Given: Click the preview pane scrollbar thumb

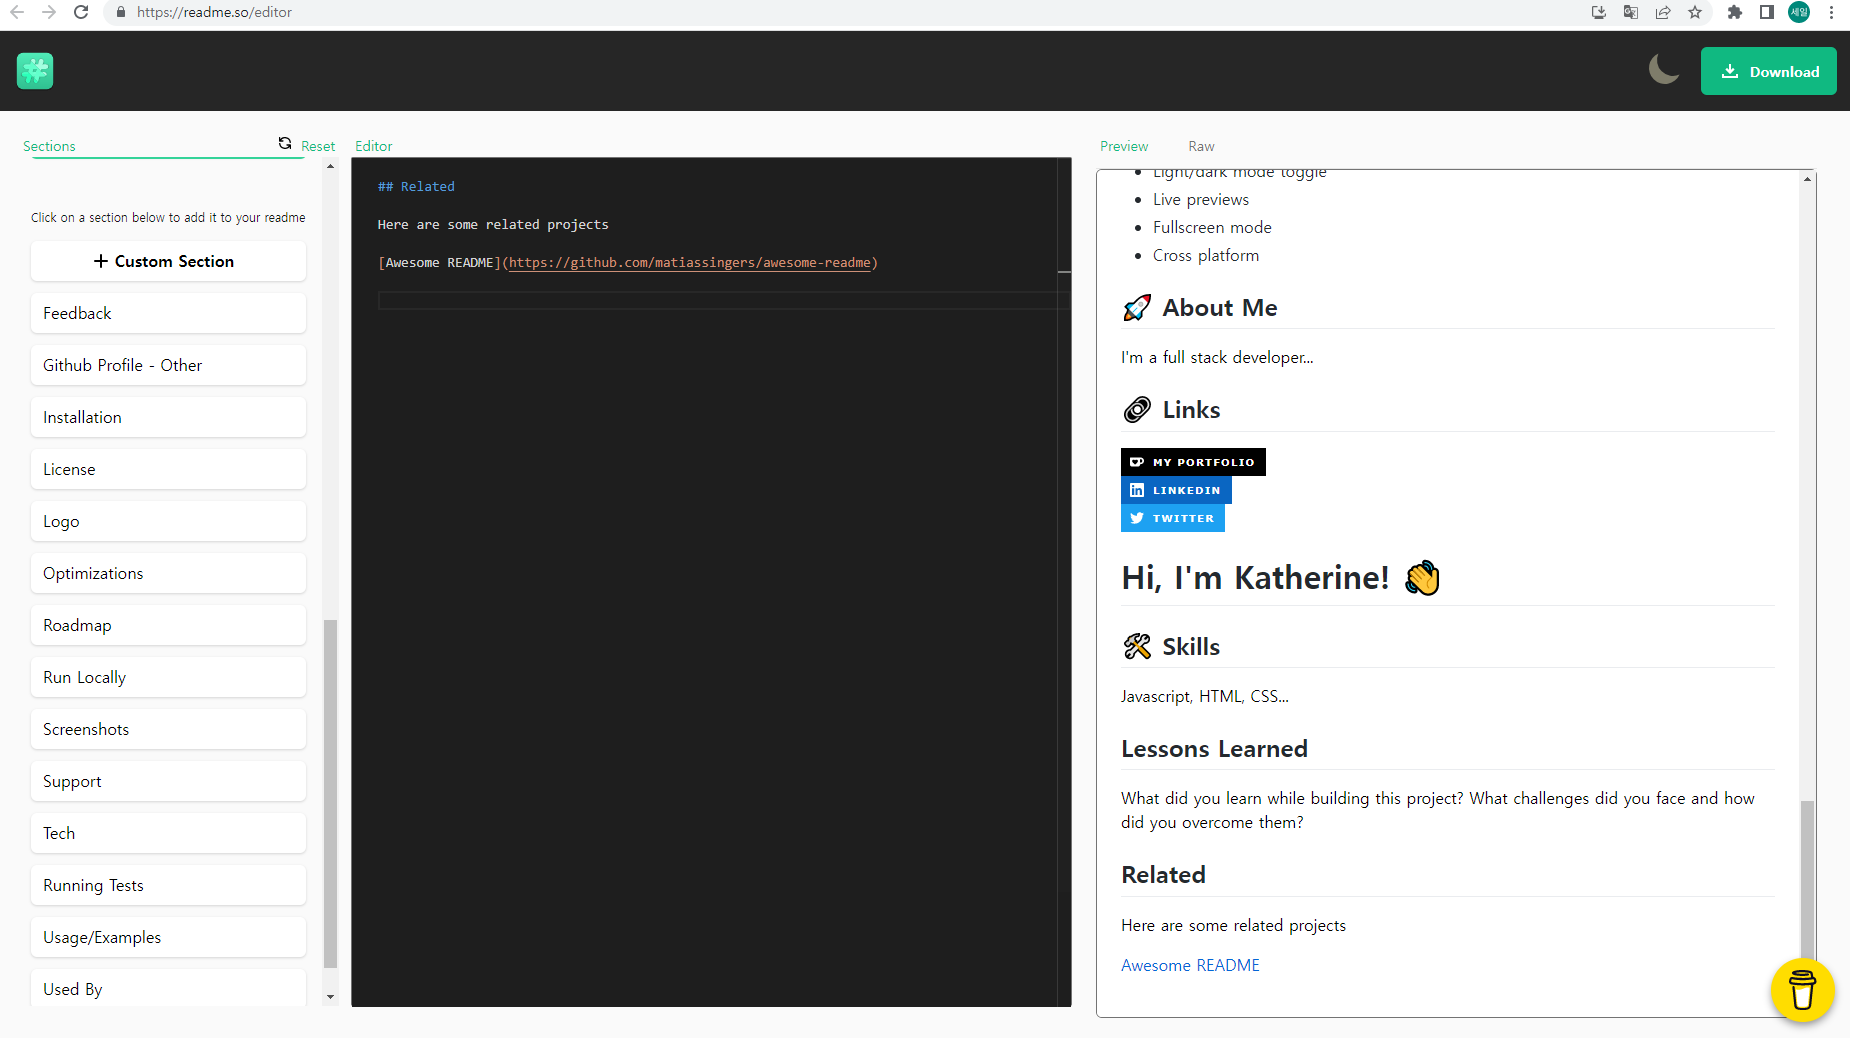Looking at the screenshot, I should click(x=1807, y=880).
